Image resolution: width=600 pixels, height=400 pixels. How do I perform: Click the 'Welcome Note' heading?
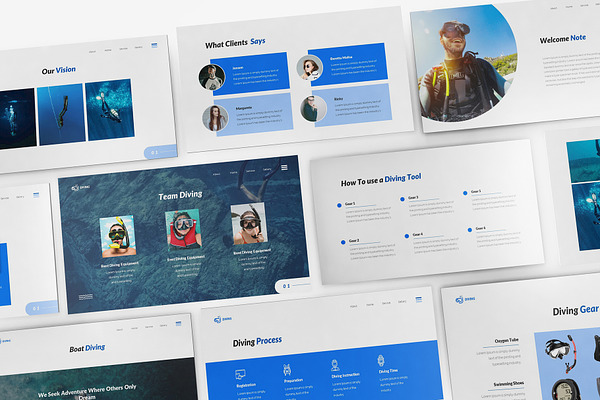tap(562, 39)
